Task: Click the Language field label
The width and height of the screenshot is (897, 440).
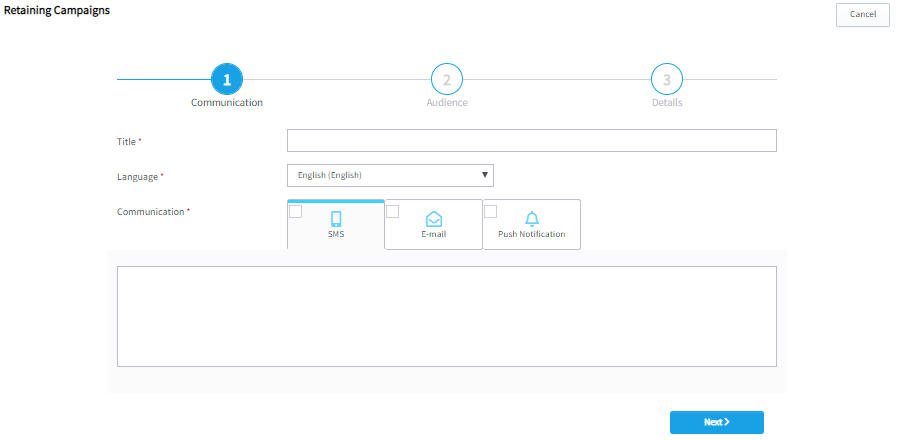Action: point(137,177)
